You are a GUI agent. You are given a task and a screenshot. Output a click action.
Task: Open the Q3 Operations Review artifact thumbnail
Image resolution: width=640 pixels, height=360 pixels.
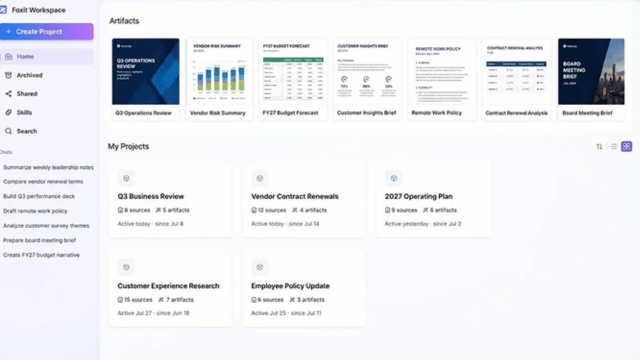[146, 71]
